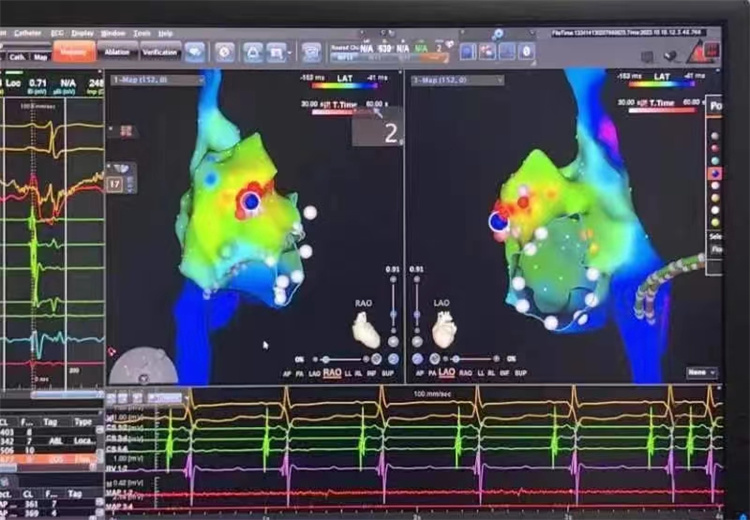This screenshot has height=520, width=750.
Task: Open the RAO viewer 1-Map dropdown
Action: (x=157, y=80)
